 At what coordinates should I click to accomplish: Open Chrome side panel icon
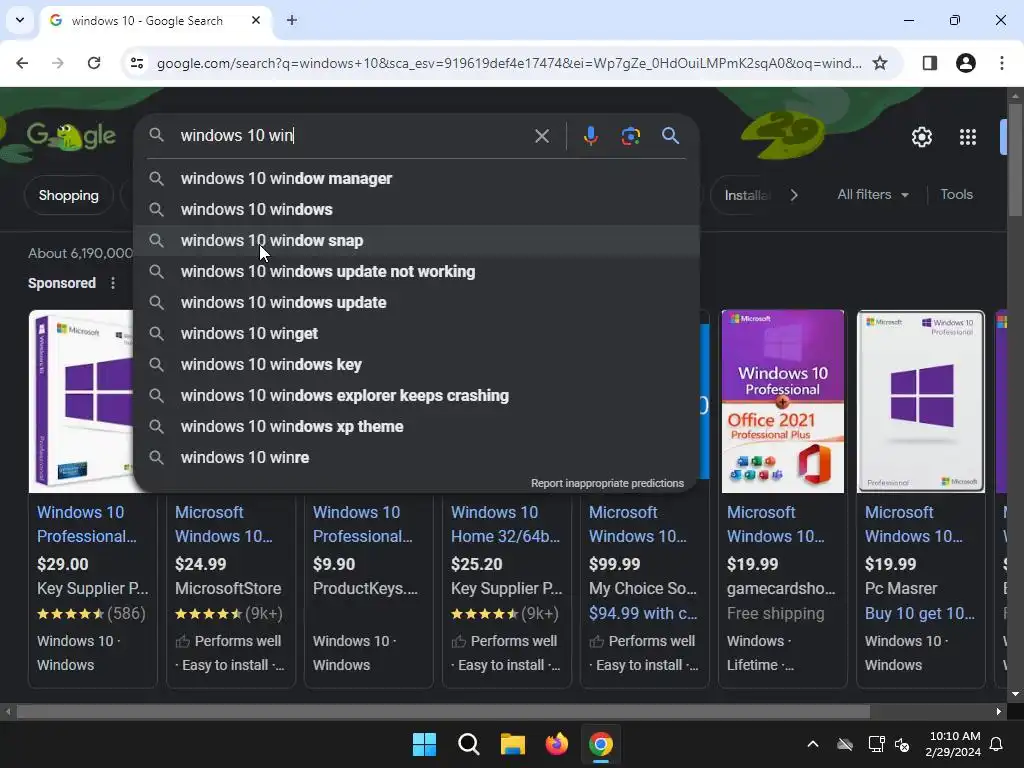pos(929,63)
